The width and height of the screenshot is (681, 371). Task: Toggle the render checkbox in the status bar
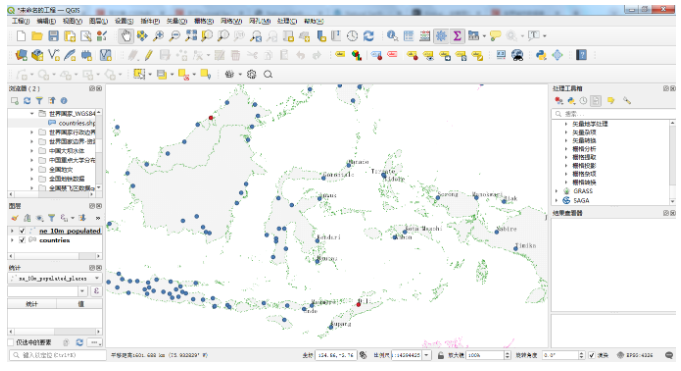(592, 355)
